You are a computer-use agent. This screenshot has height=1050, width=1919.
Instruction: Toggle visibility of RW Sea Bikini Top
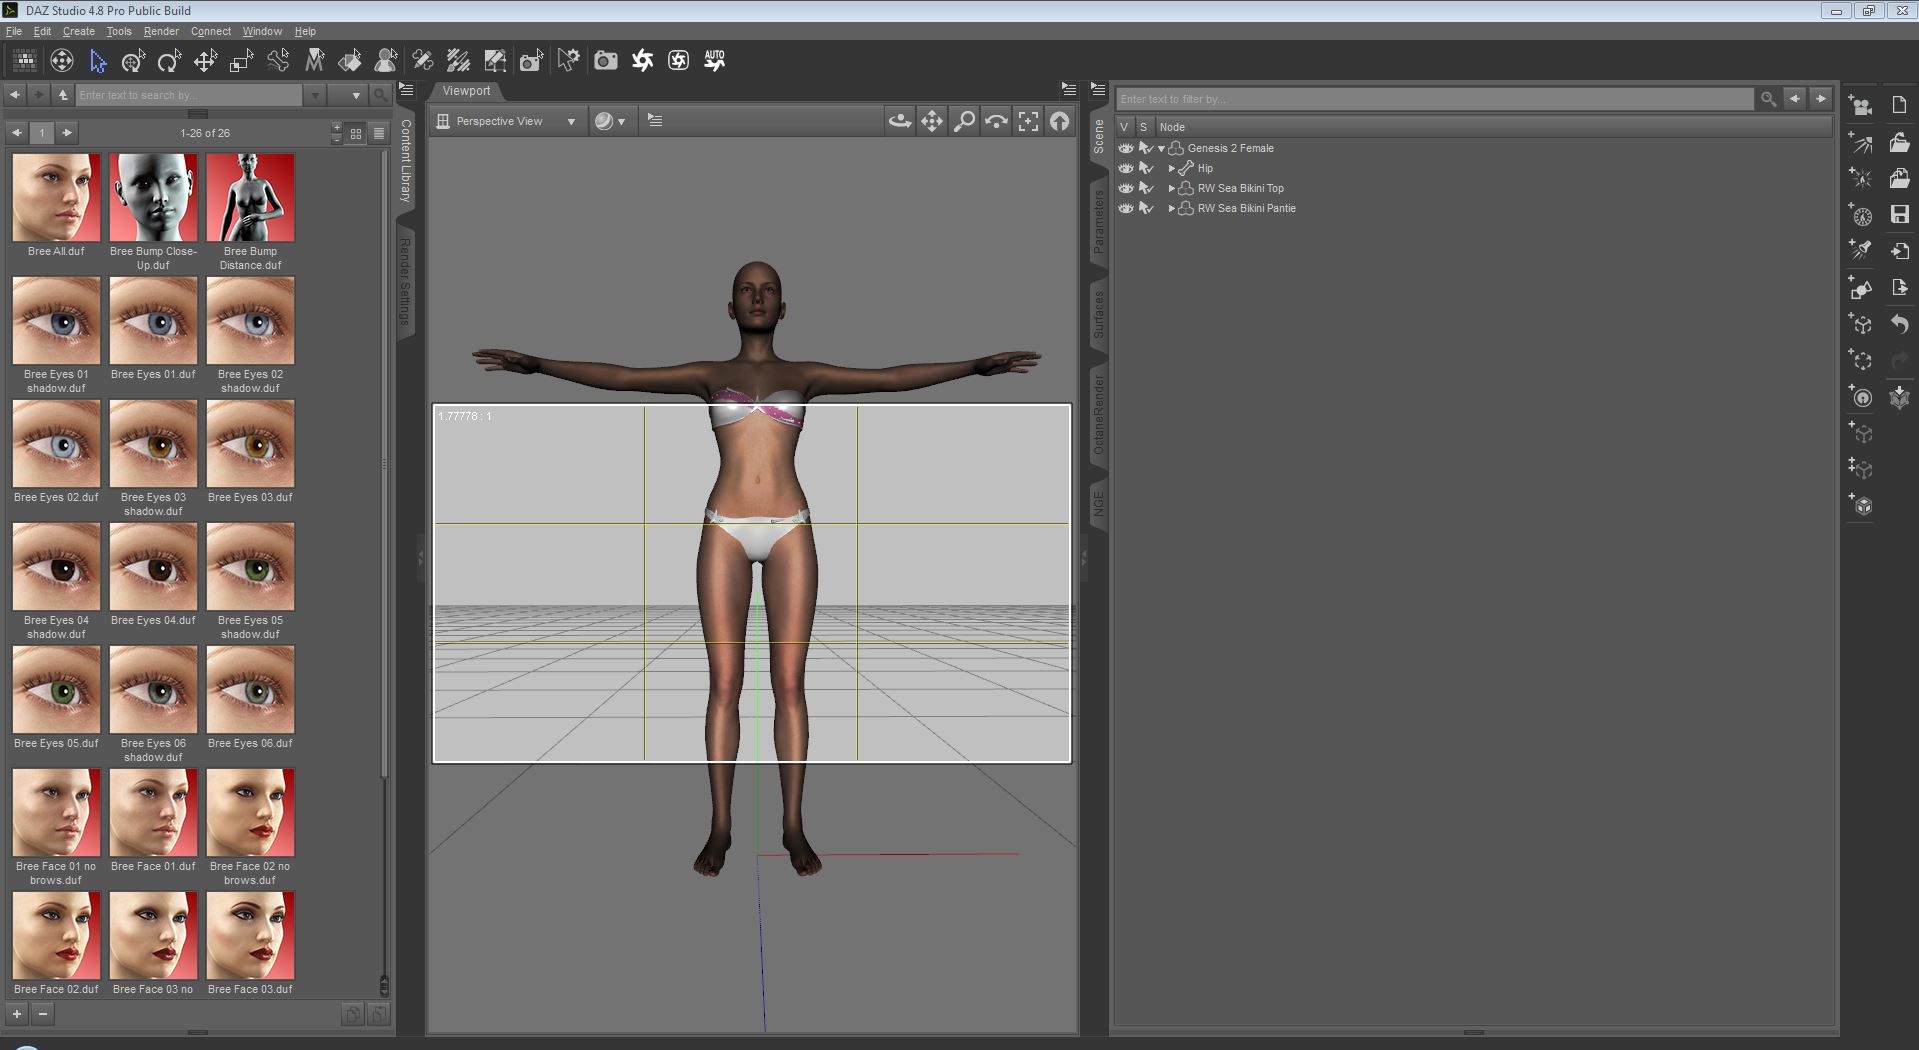pyautogui.click(x=1126, y=188)
